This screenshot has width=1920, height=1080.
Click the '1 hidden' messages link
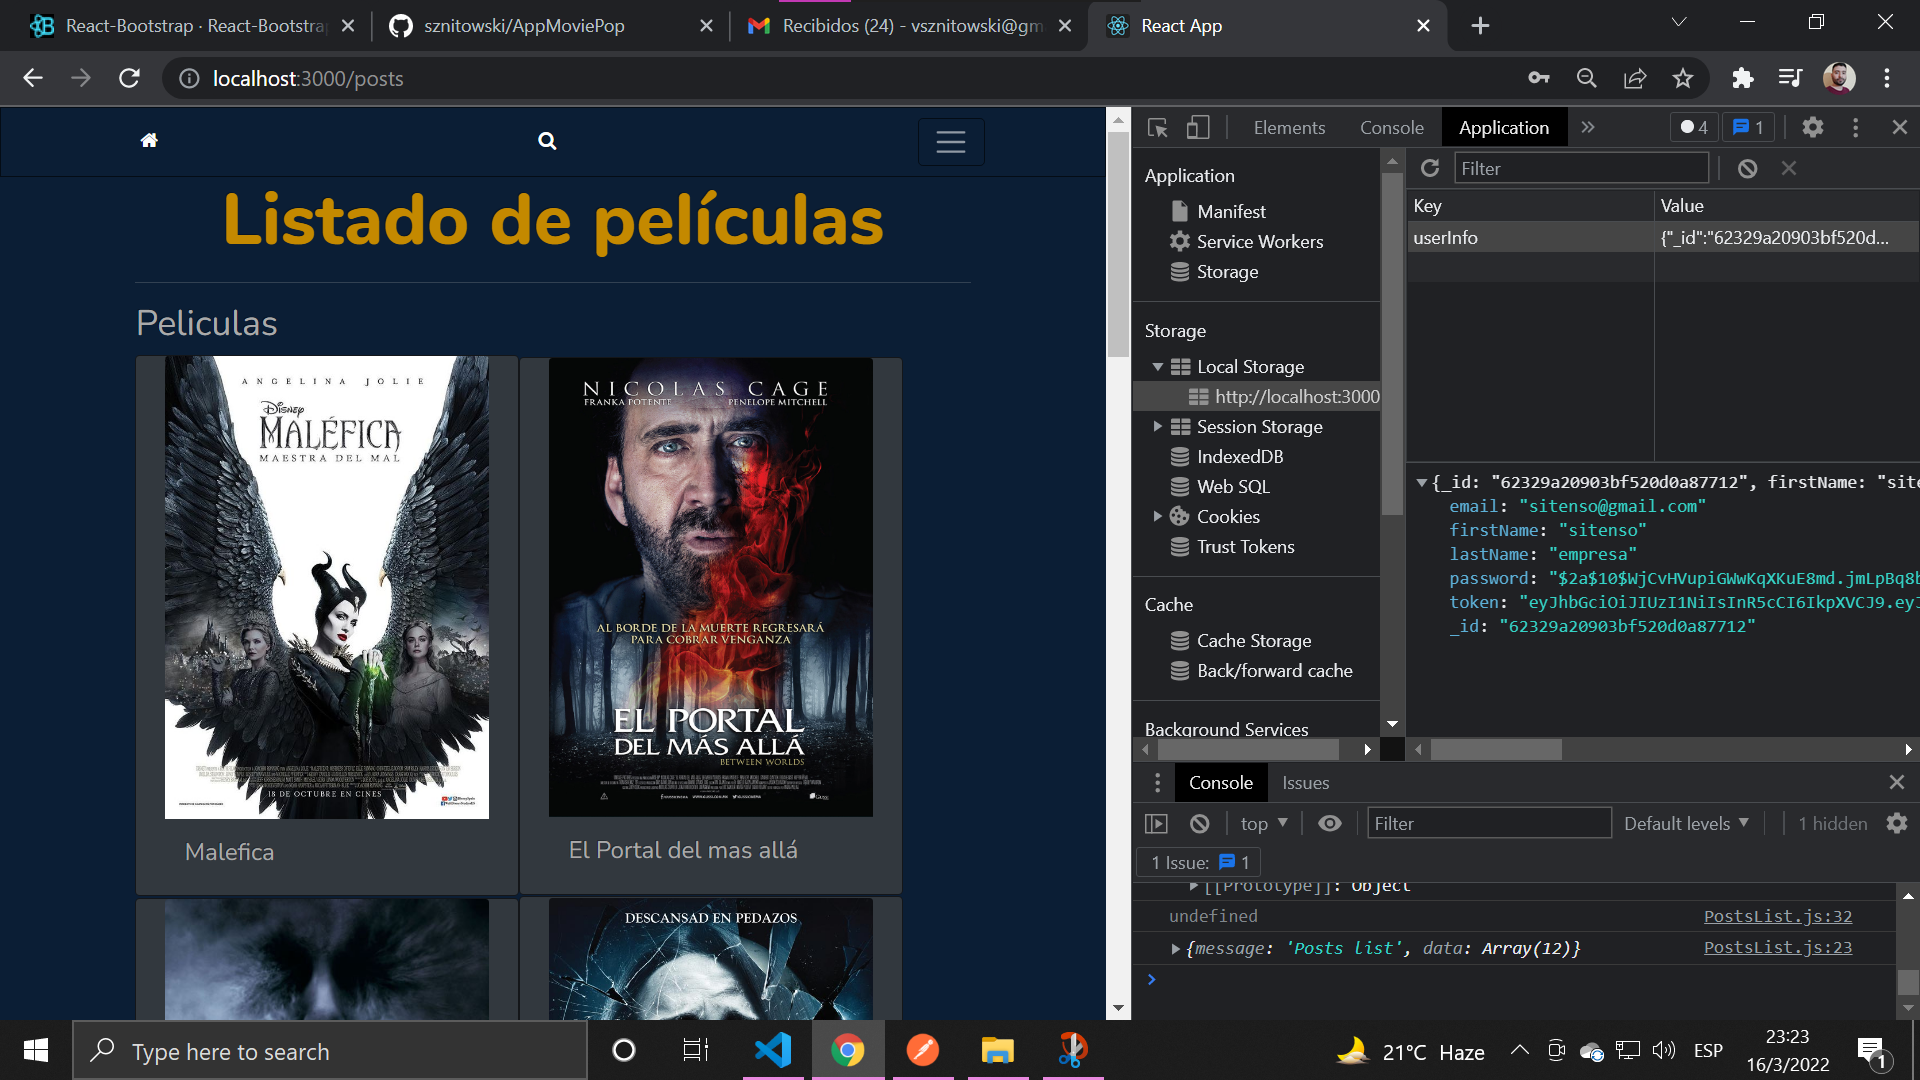tap(1831, 823)
